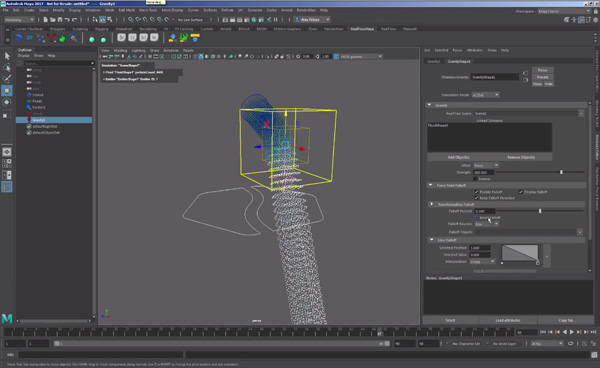The width and height of the screenshot is (600, 368).
Task: Open the viewport Shading menu
Action: click(x=120, y=50)
